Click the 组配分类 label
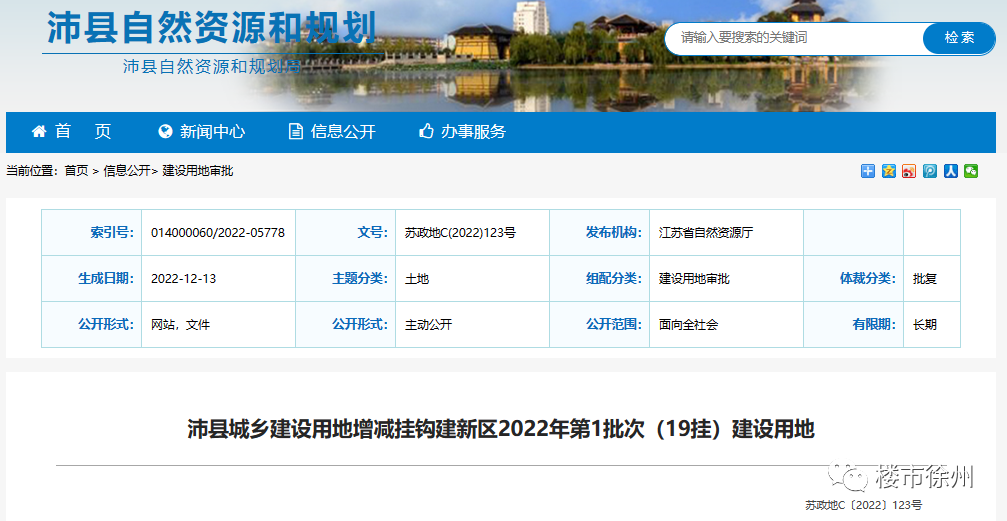This screenshot has height=521, width=1007. point(613,278)
